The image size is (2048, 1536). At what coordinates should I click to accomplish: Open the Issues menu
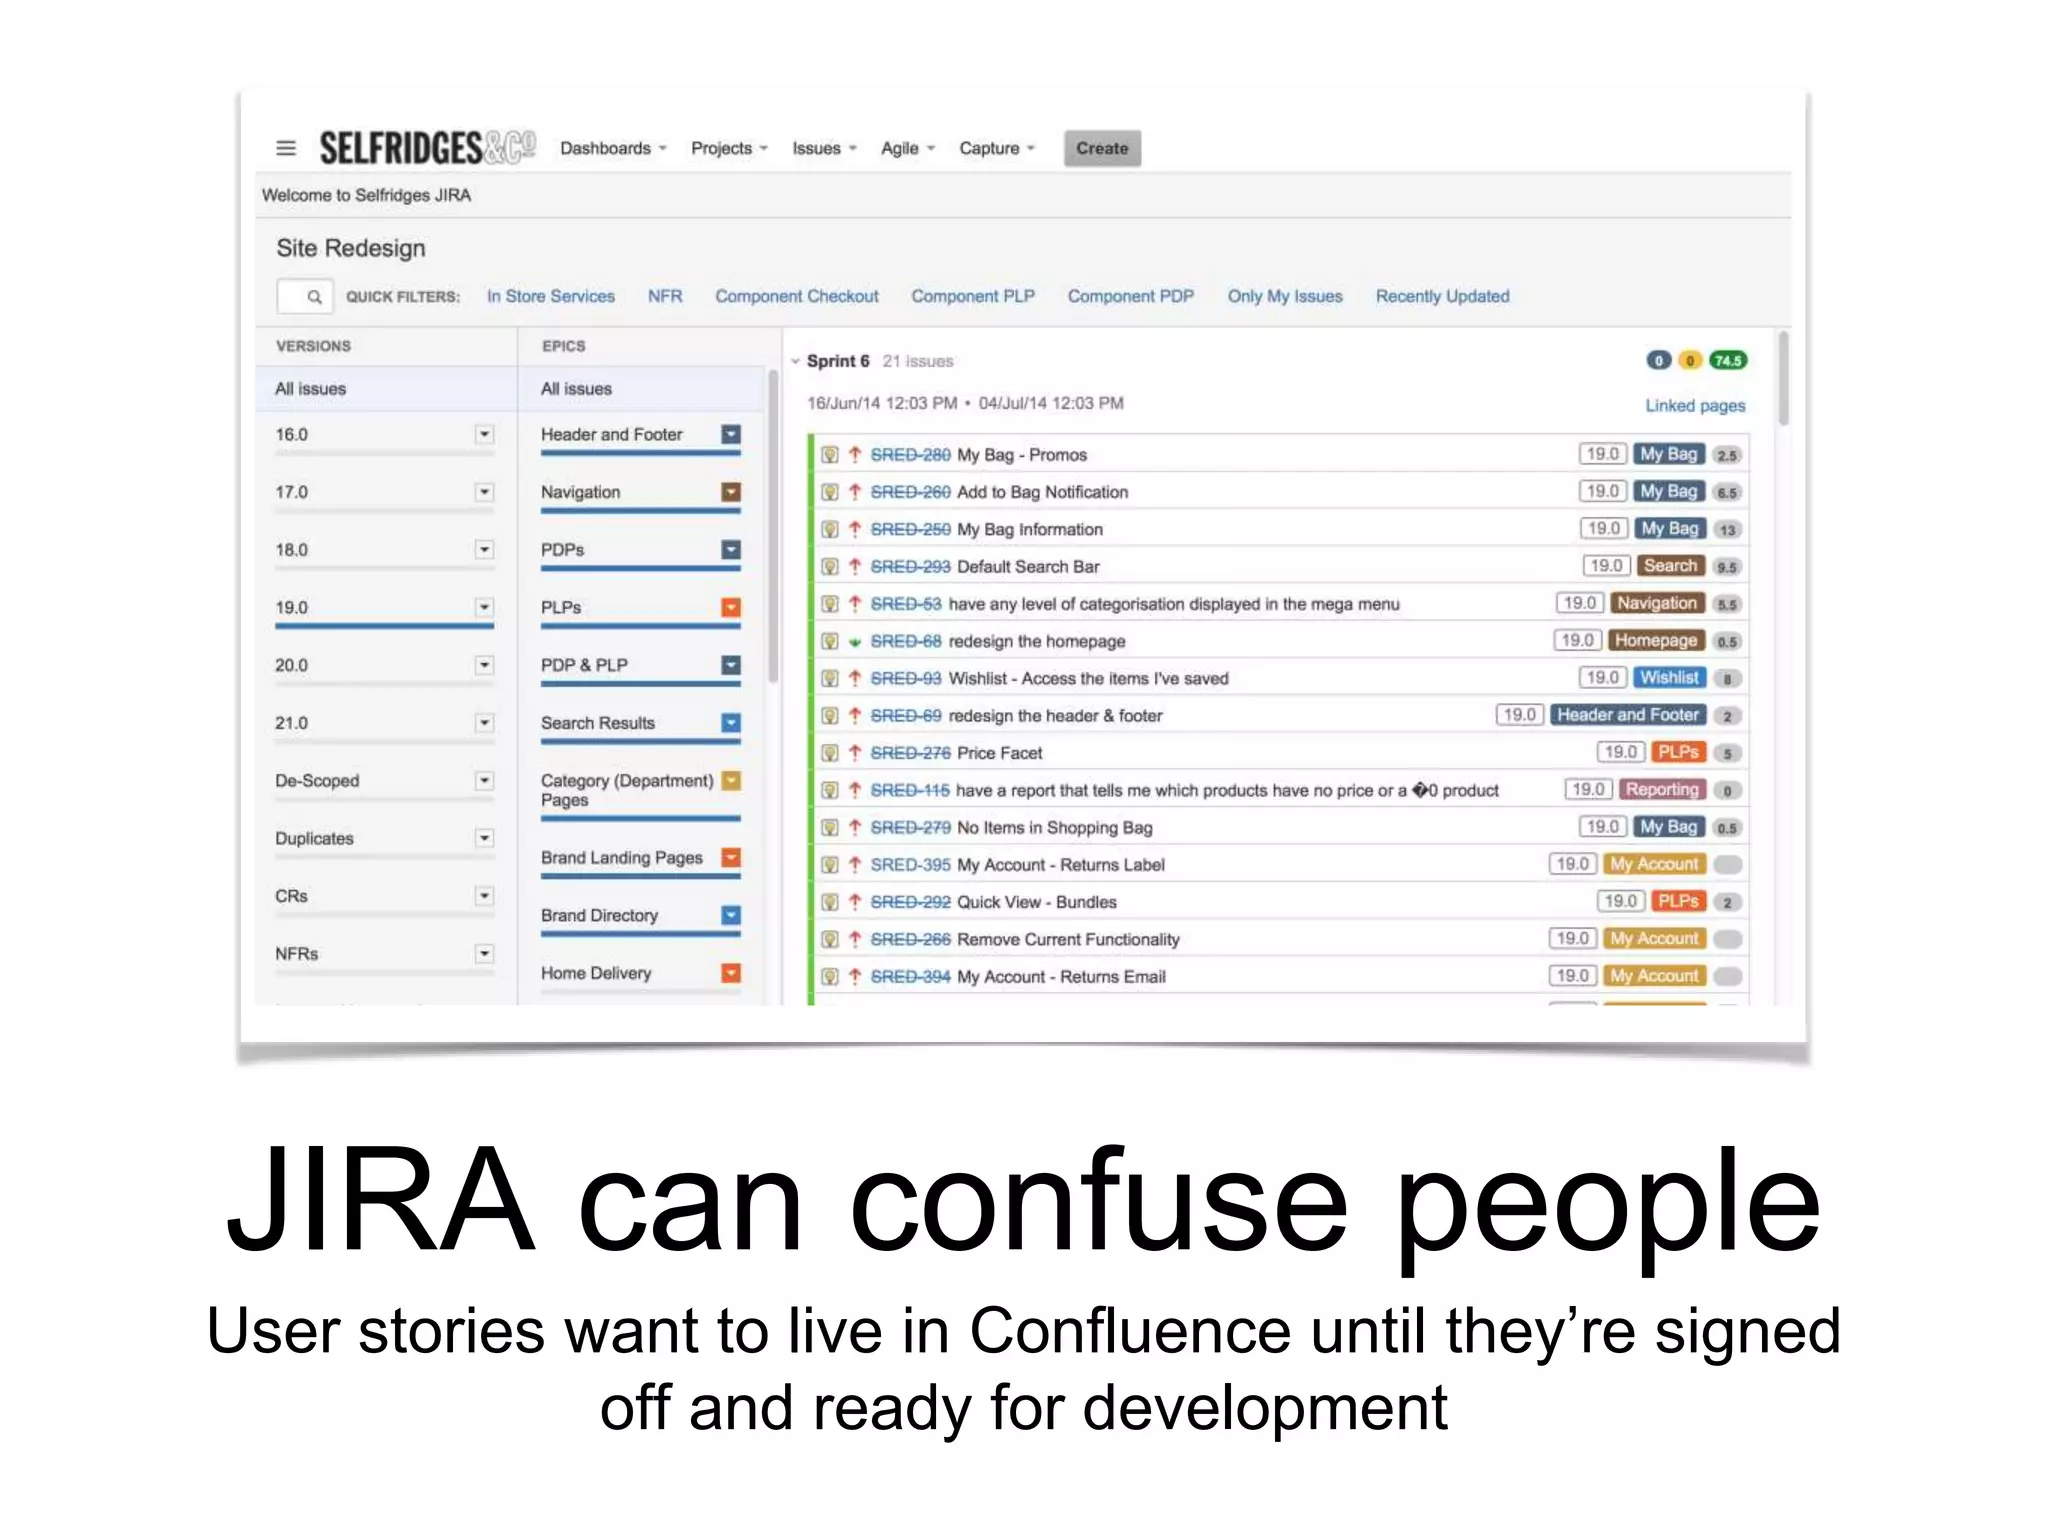pyautogui.click(x=824, y=148)
